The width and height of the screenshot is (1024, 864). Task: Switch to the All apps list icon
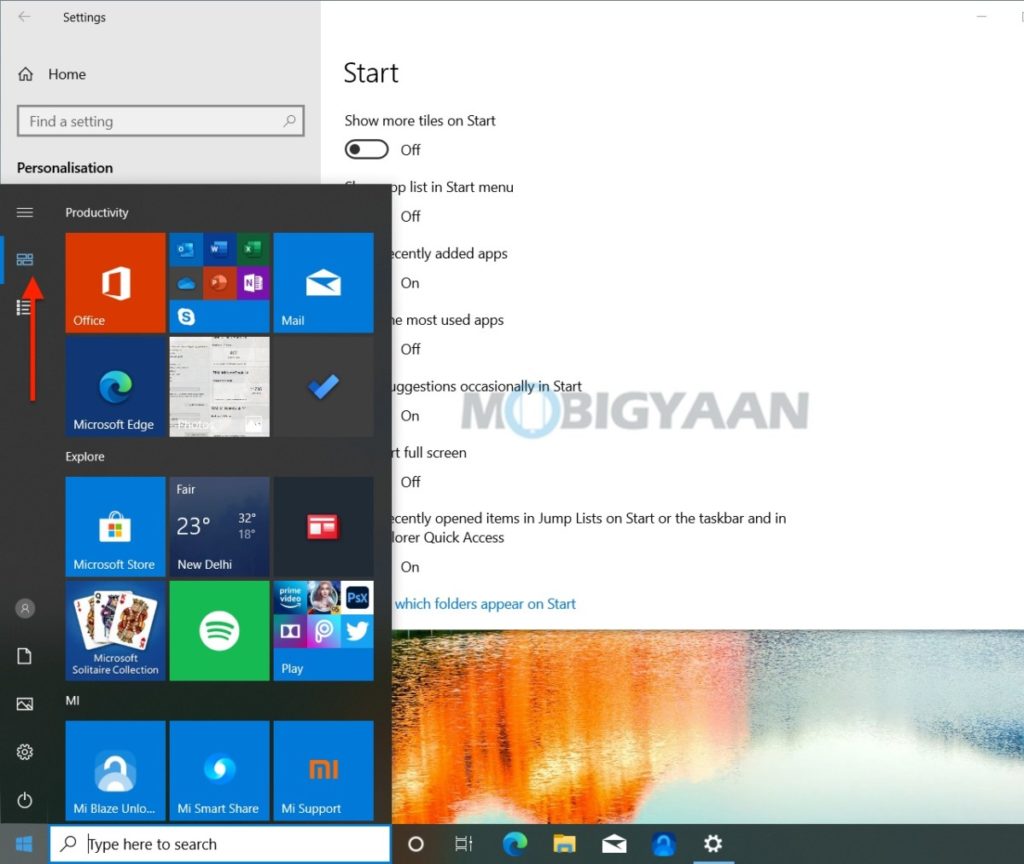[25, 308]
